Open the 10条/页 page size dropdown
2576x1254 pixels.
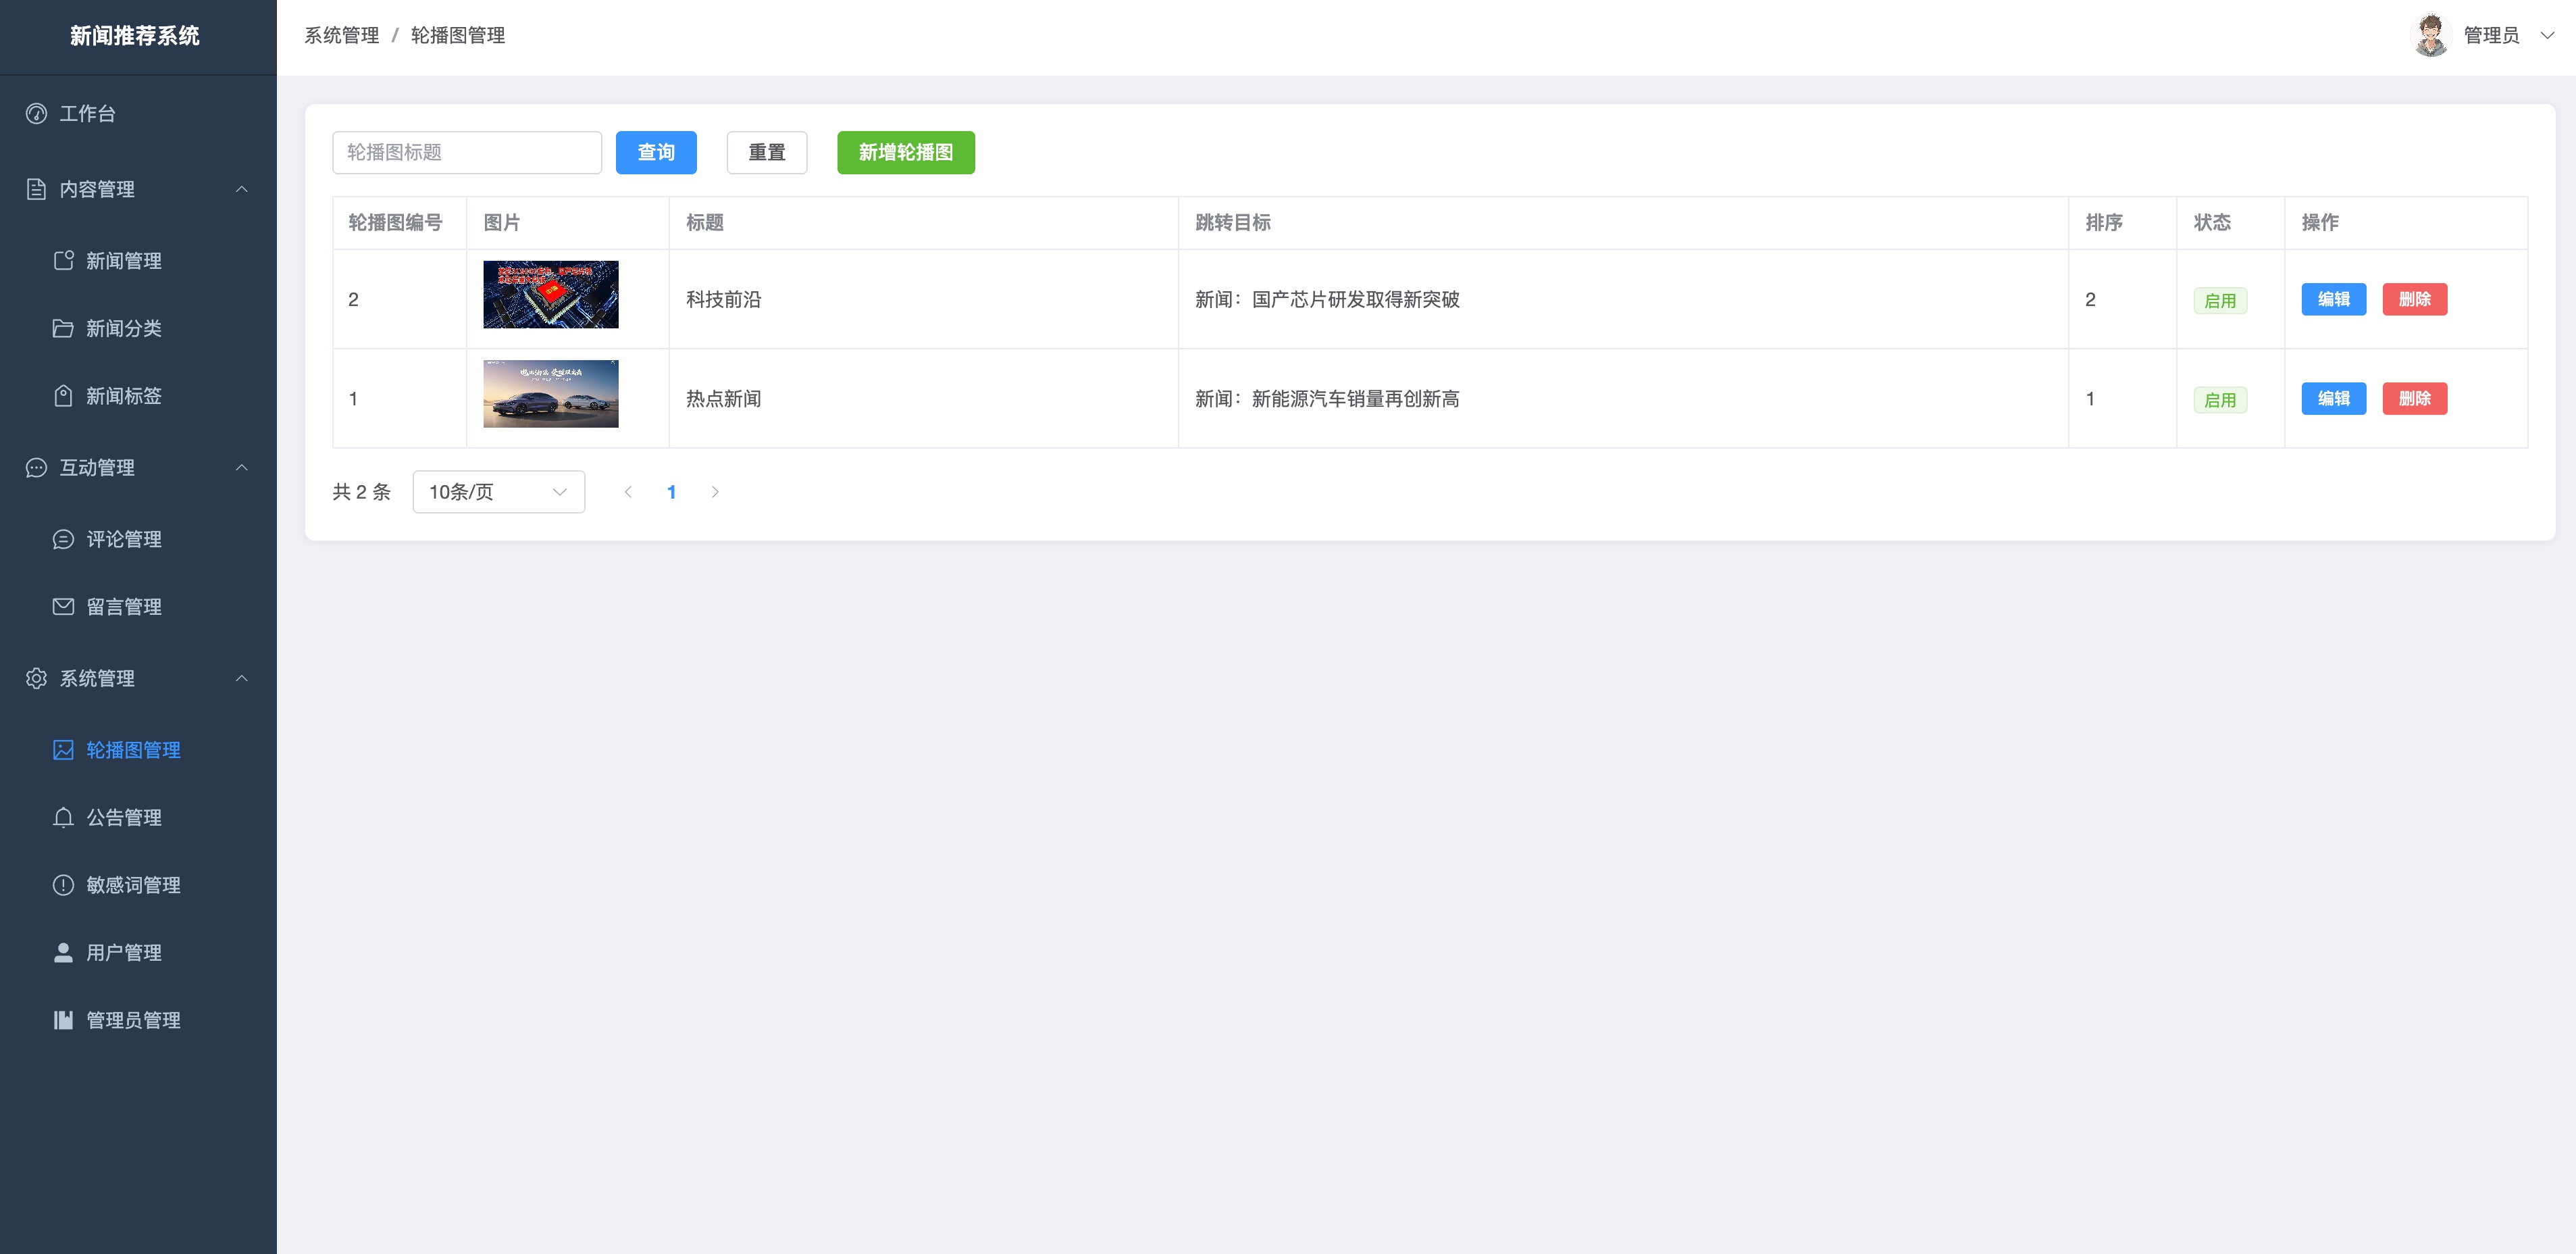tap(499, 492)
